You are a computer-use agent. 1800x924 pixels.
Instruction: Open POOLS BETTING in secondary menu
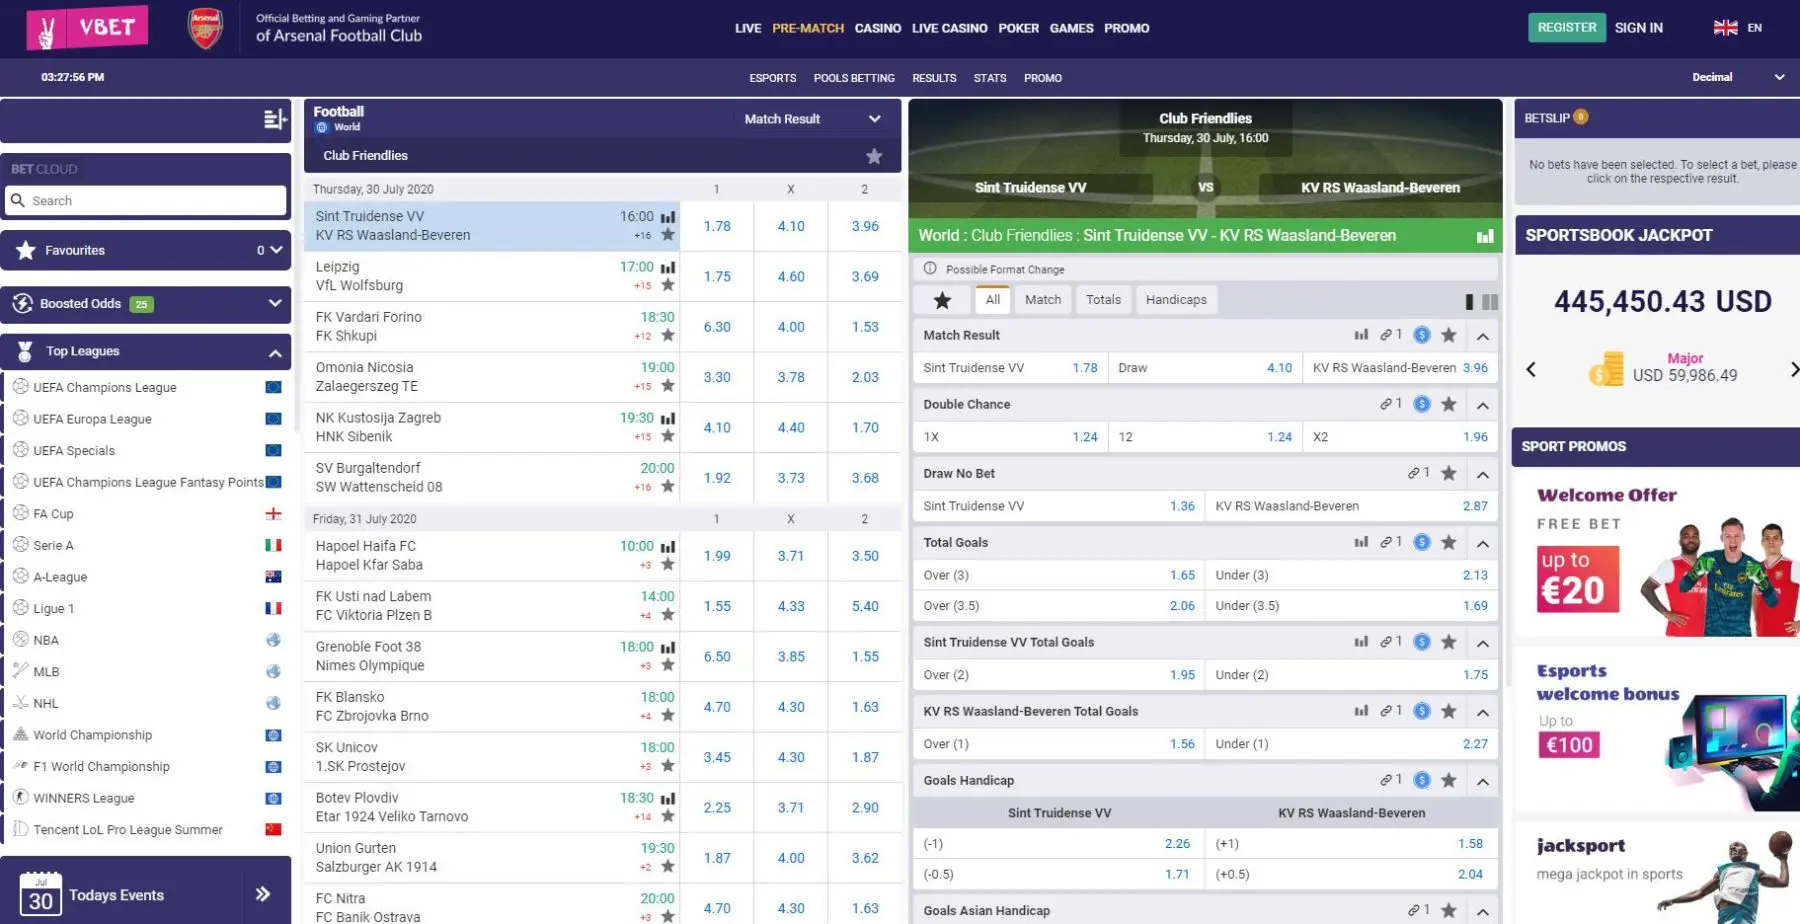click(854, 78)
